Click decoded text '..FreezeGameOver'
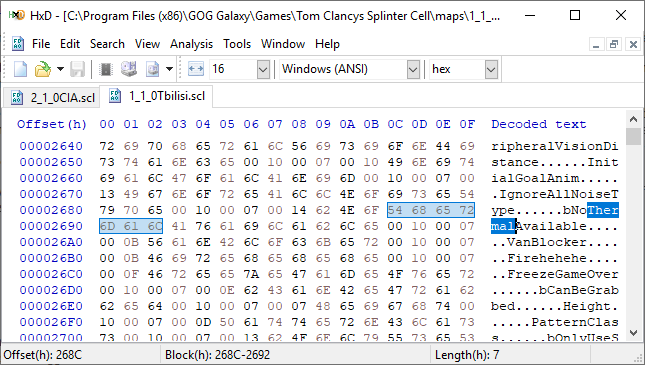Viewport: 645px width, 365px height. click(x=555, y=274)
